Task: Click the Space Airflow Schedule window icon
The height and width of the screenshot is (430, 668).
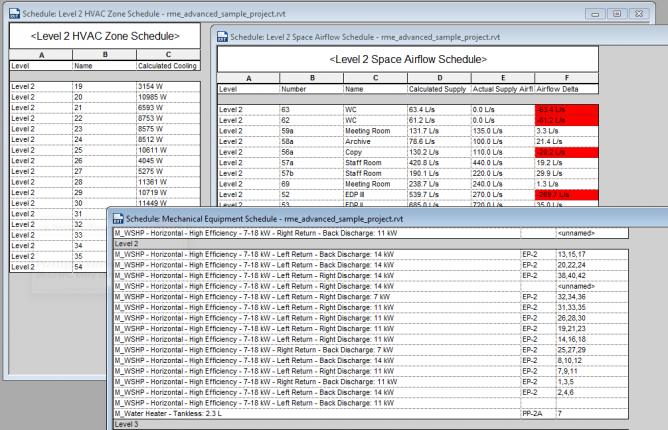Action: [x=222, y=37]
